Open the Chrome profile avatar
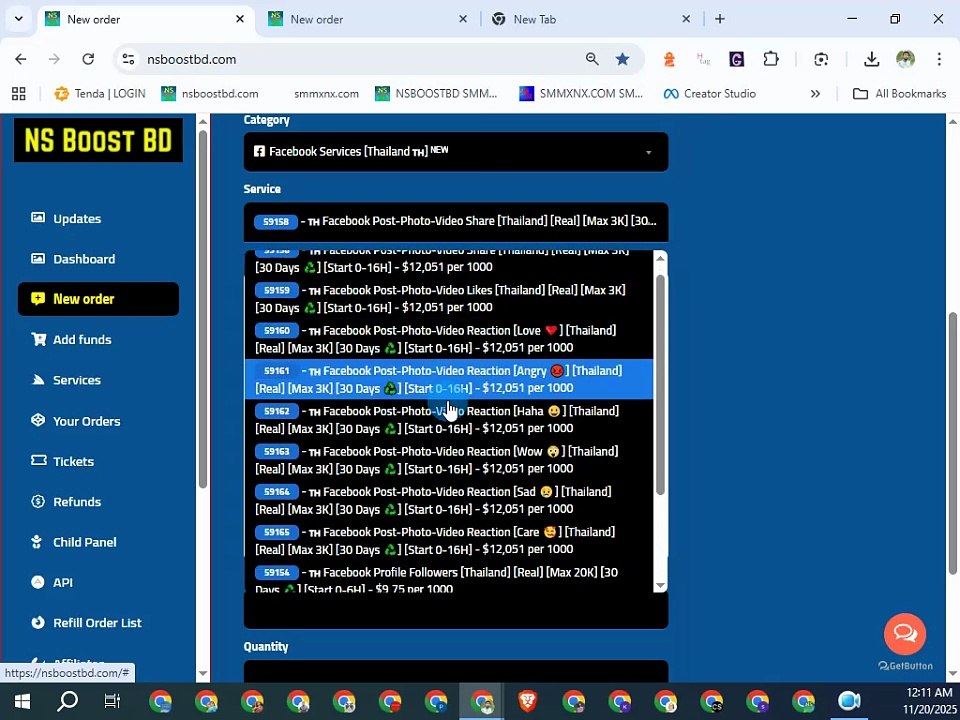960x720 pixels. coord(906,59)
